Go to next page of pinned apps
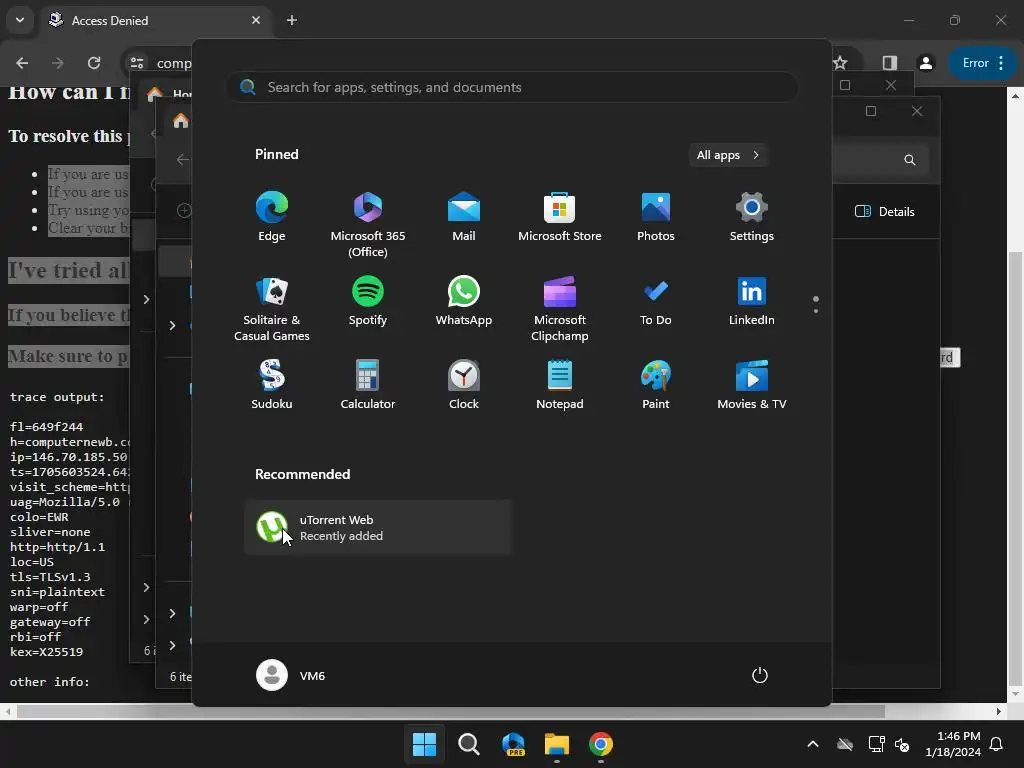This screenshot has height=768, width=1024. (816, 311)
